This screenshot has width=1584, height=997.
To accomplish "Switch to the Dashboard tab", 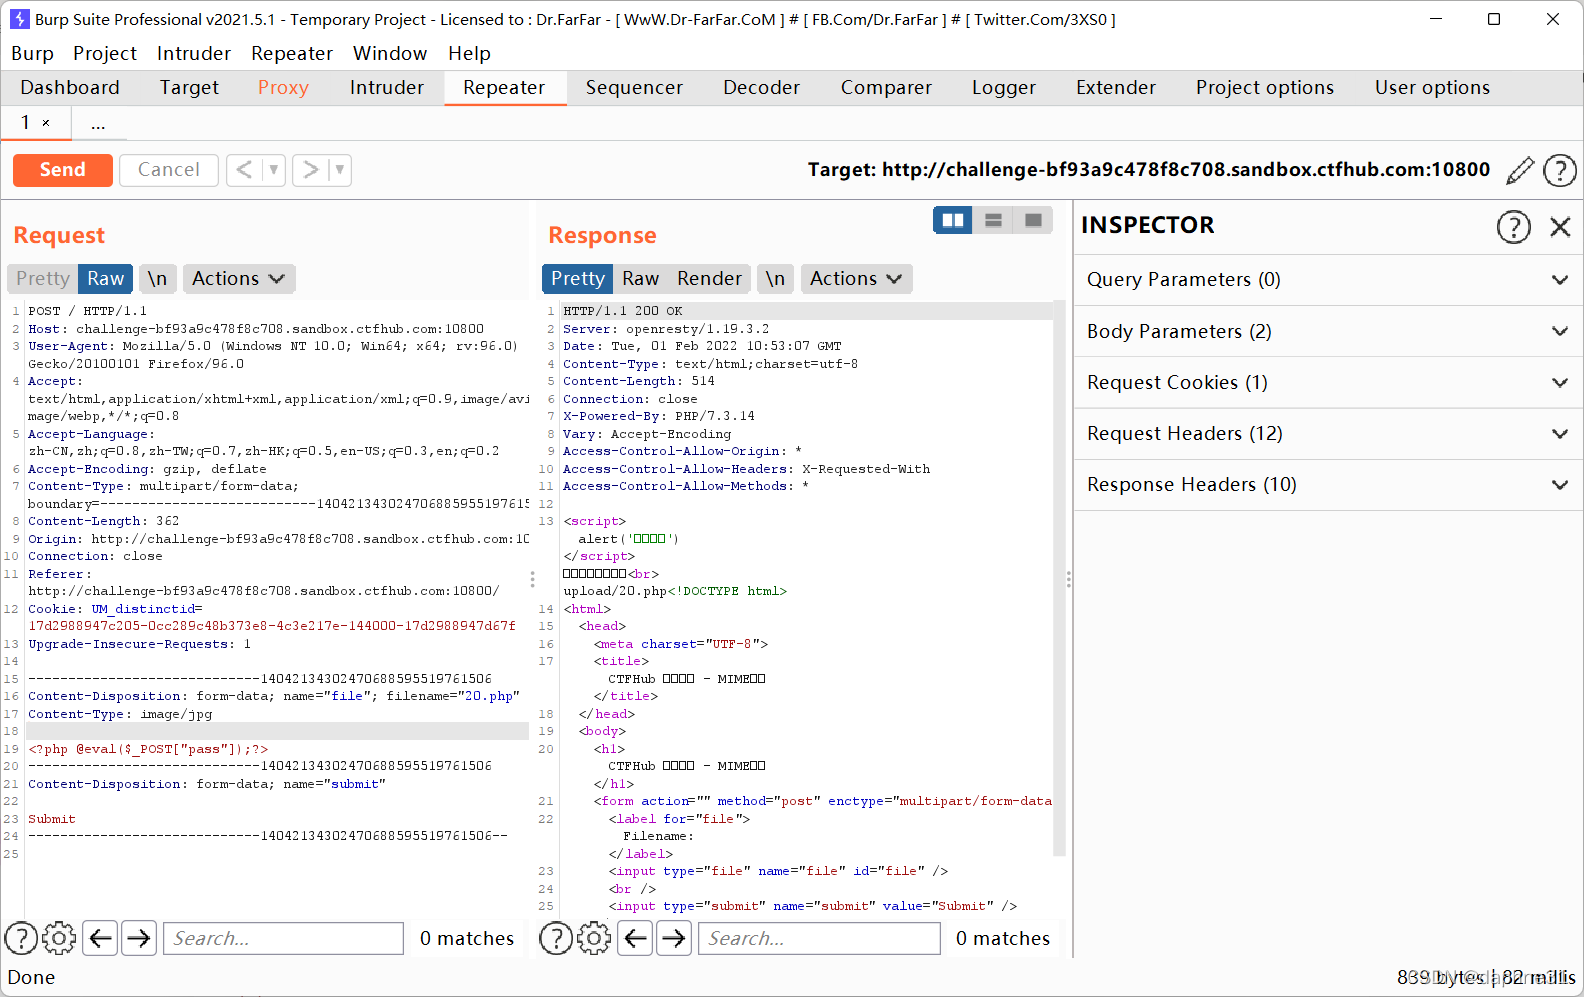I will click(x=70, y=88).
